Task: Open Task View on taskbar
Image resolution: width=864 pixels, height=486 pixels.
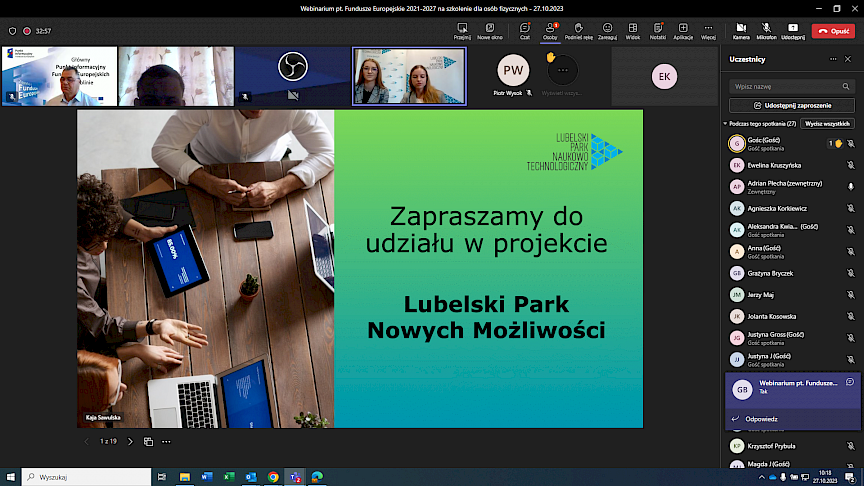Action: 162,477
